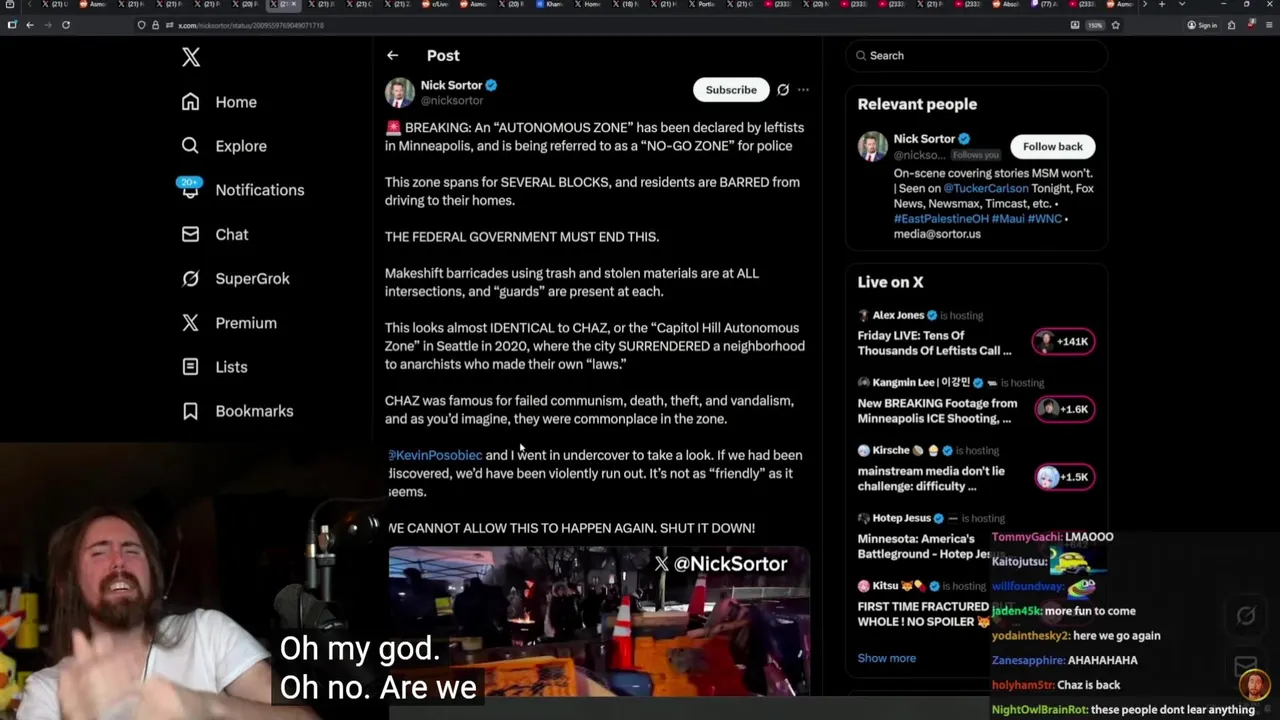This screenshot has height=720, width=1280.
Task: Click the 150% zoom level indicator
Action: click(x=1095, y=25)
